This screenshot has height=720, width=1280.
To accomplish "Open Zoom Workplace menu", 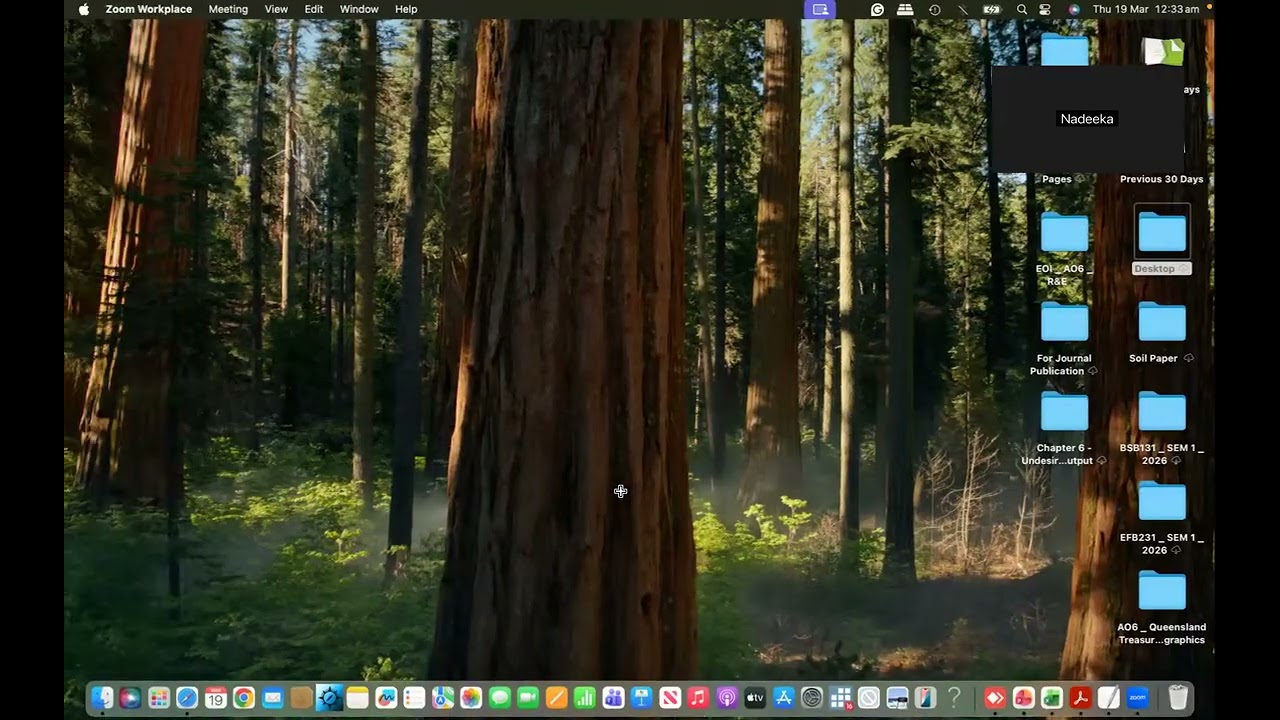I will pos(149,9).
